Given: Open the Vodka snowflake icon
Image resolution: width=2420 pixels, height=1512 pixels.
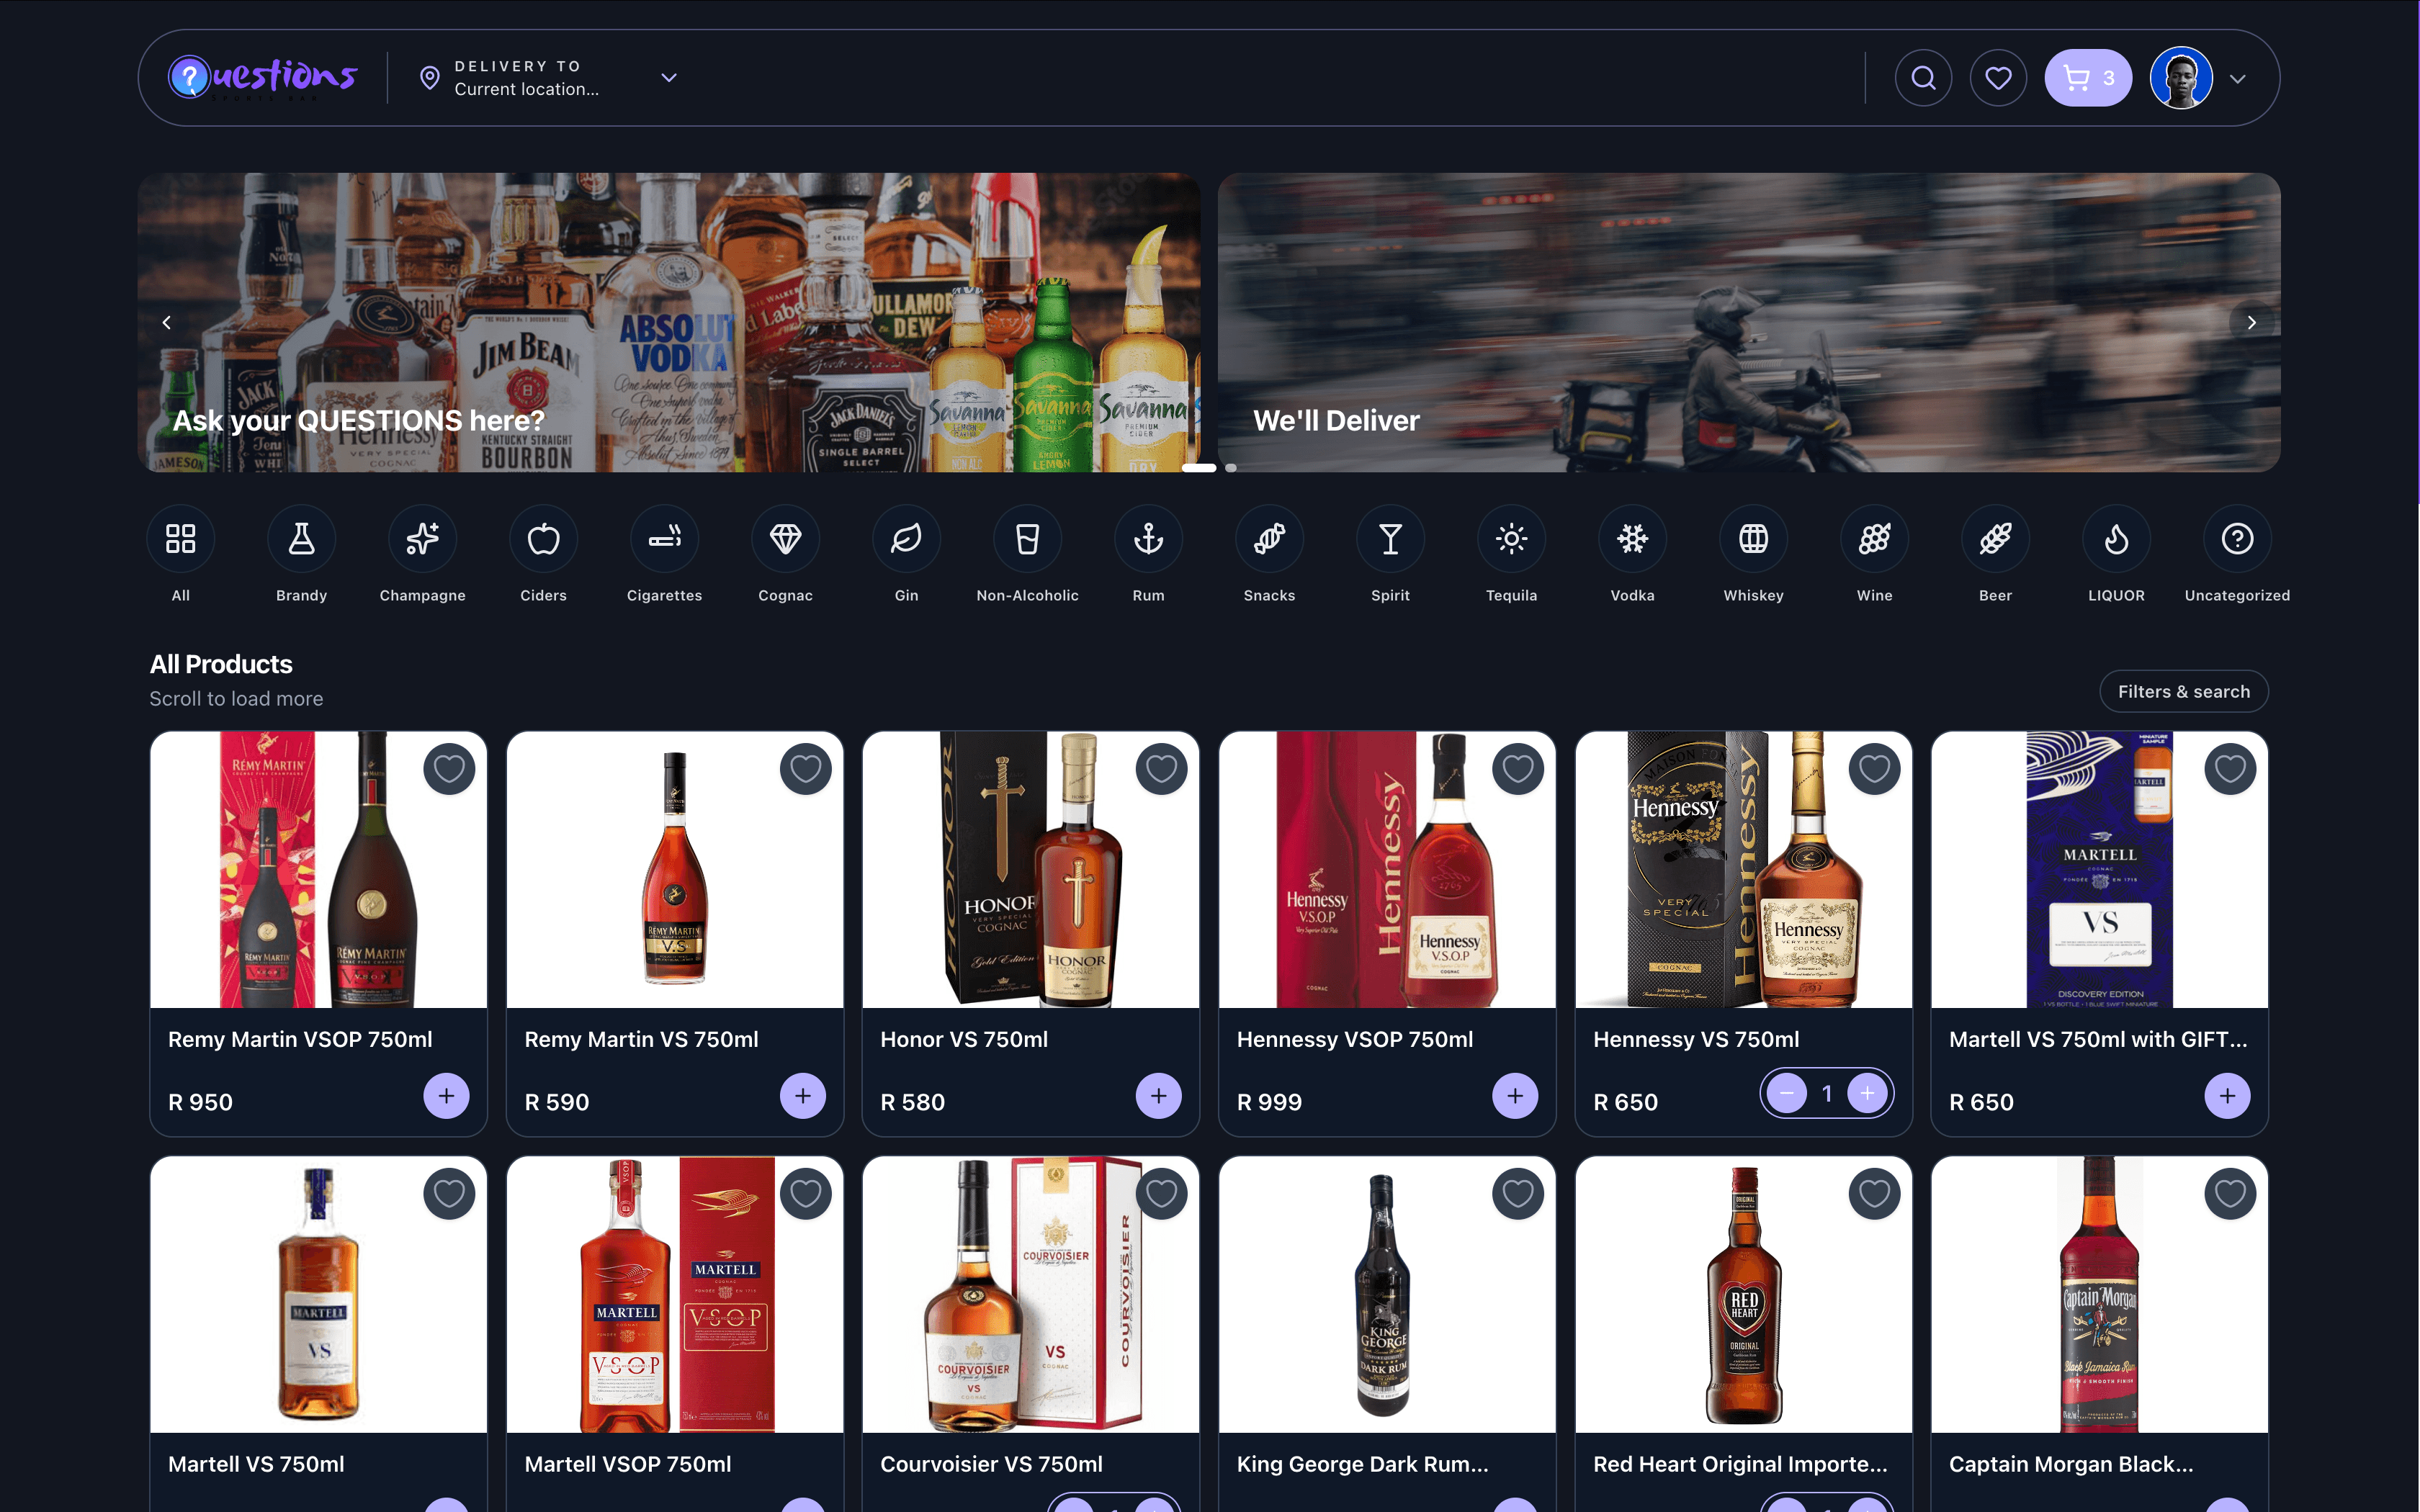Looking at the screenshot, I should pyautogui.click(x=1633, y=539).
